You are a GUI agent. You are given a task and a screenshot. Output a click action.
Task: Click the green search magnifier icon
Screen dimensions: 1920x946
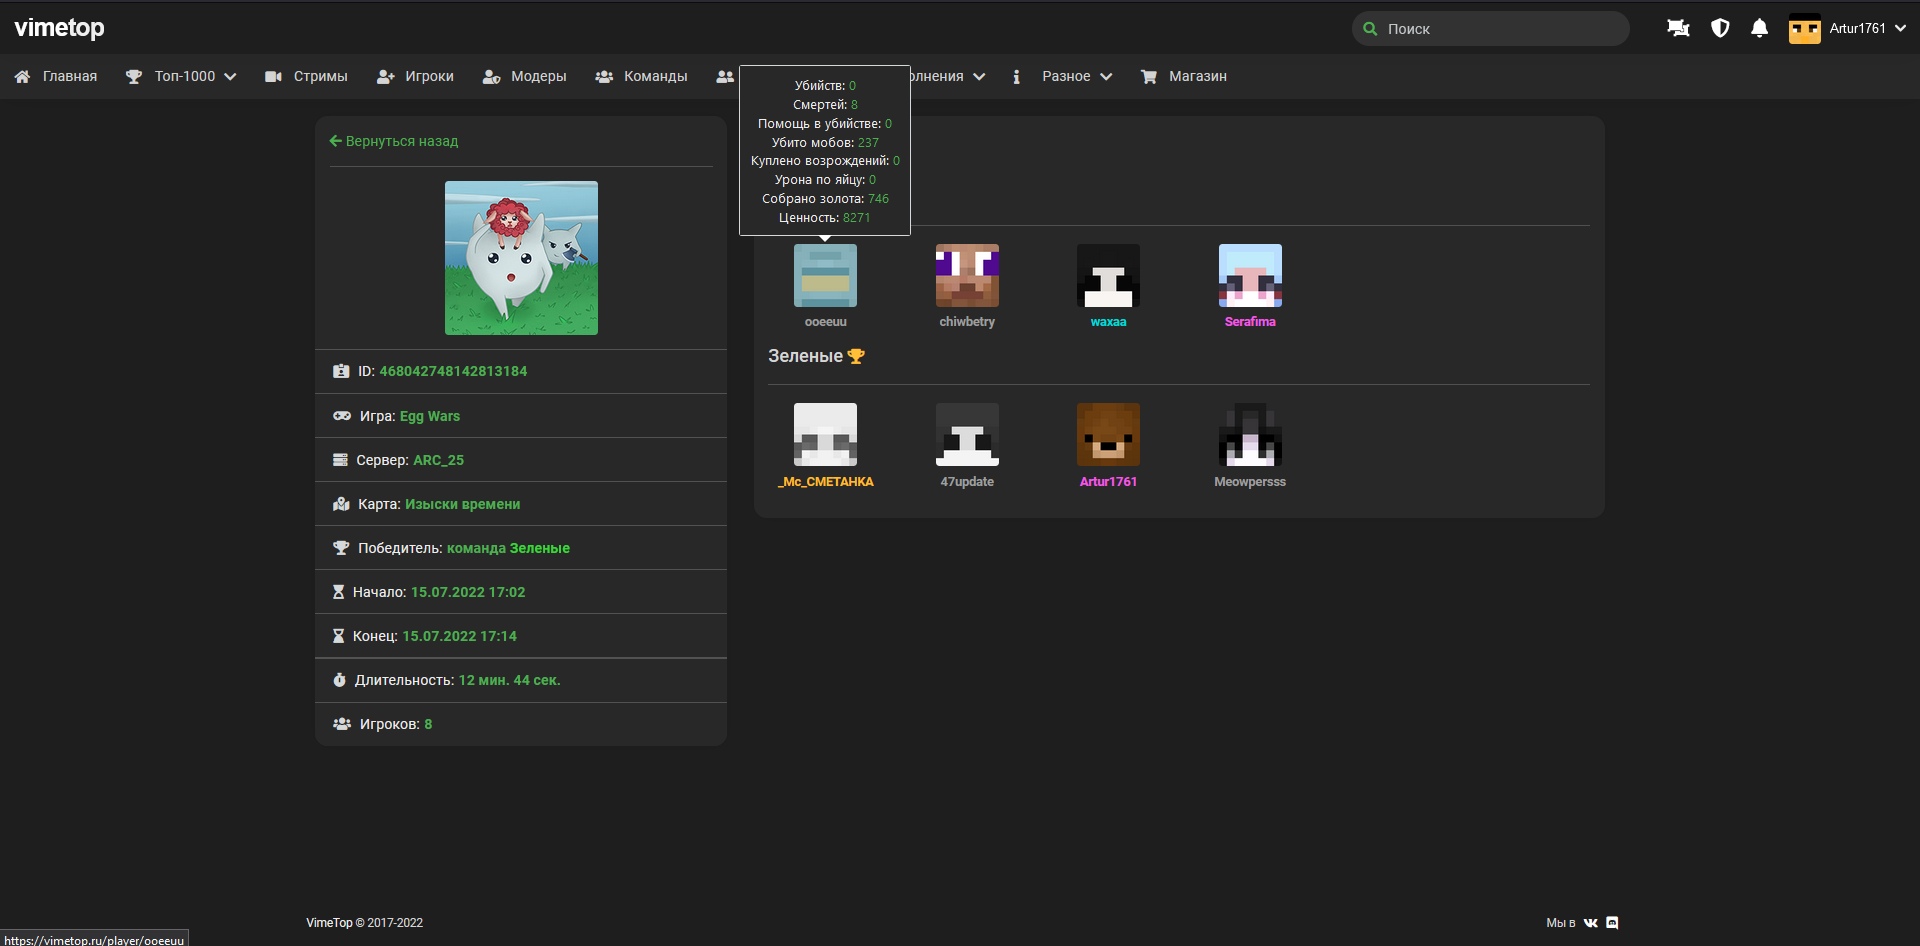pos(1370,29)
